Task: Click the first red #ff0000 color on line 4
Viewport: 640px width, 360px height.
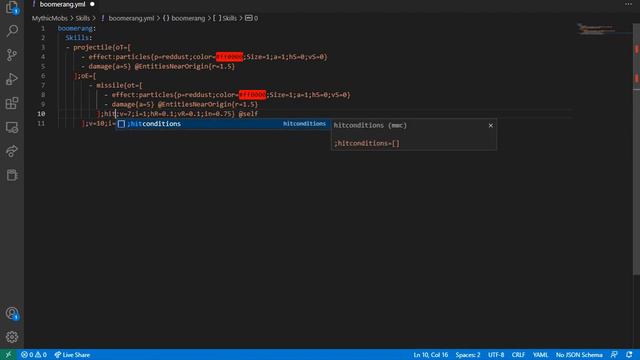Action: click(x=229, y=57)
